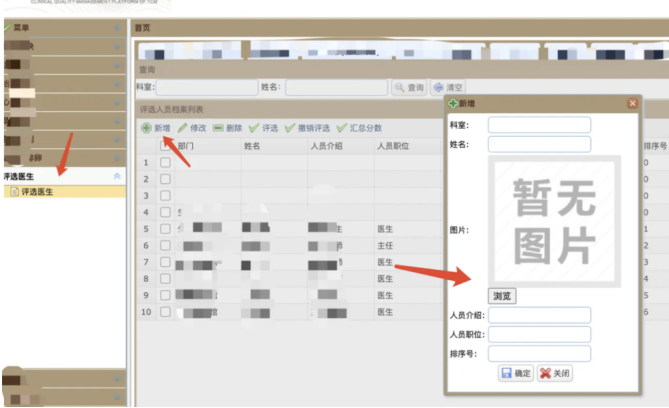
Task: Click the 删除 delete toolbar icon
Action: [x=218, y=128]
